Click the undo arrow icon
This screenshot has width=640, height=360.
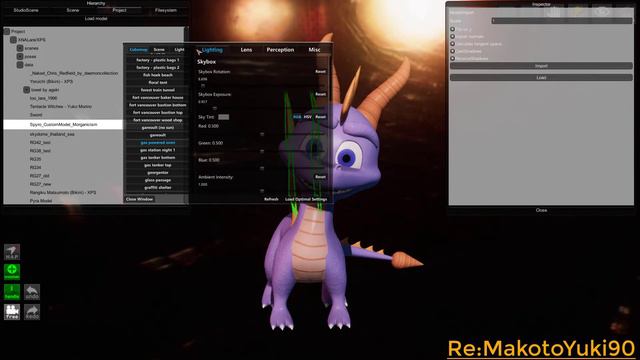(32, 292)
